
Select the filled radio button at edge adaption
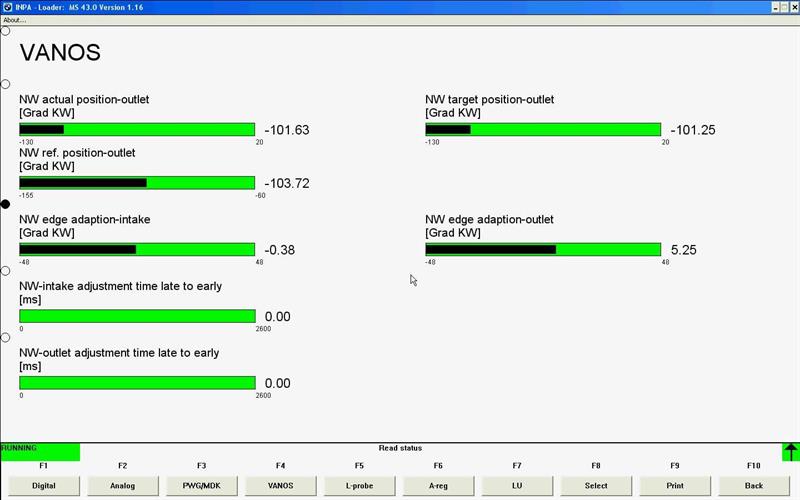click(5, 204)
